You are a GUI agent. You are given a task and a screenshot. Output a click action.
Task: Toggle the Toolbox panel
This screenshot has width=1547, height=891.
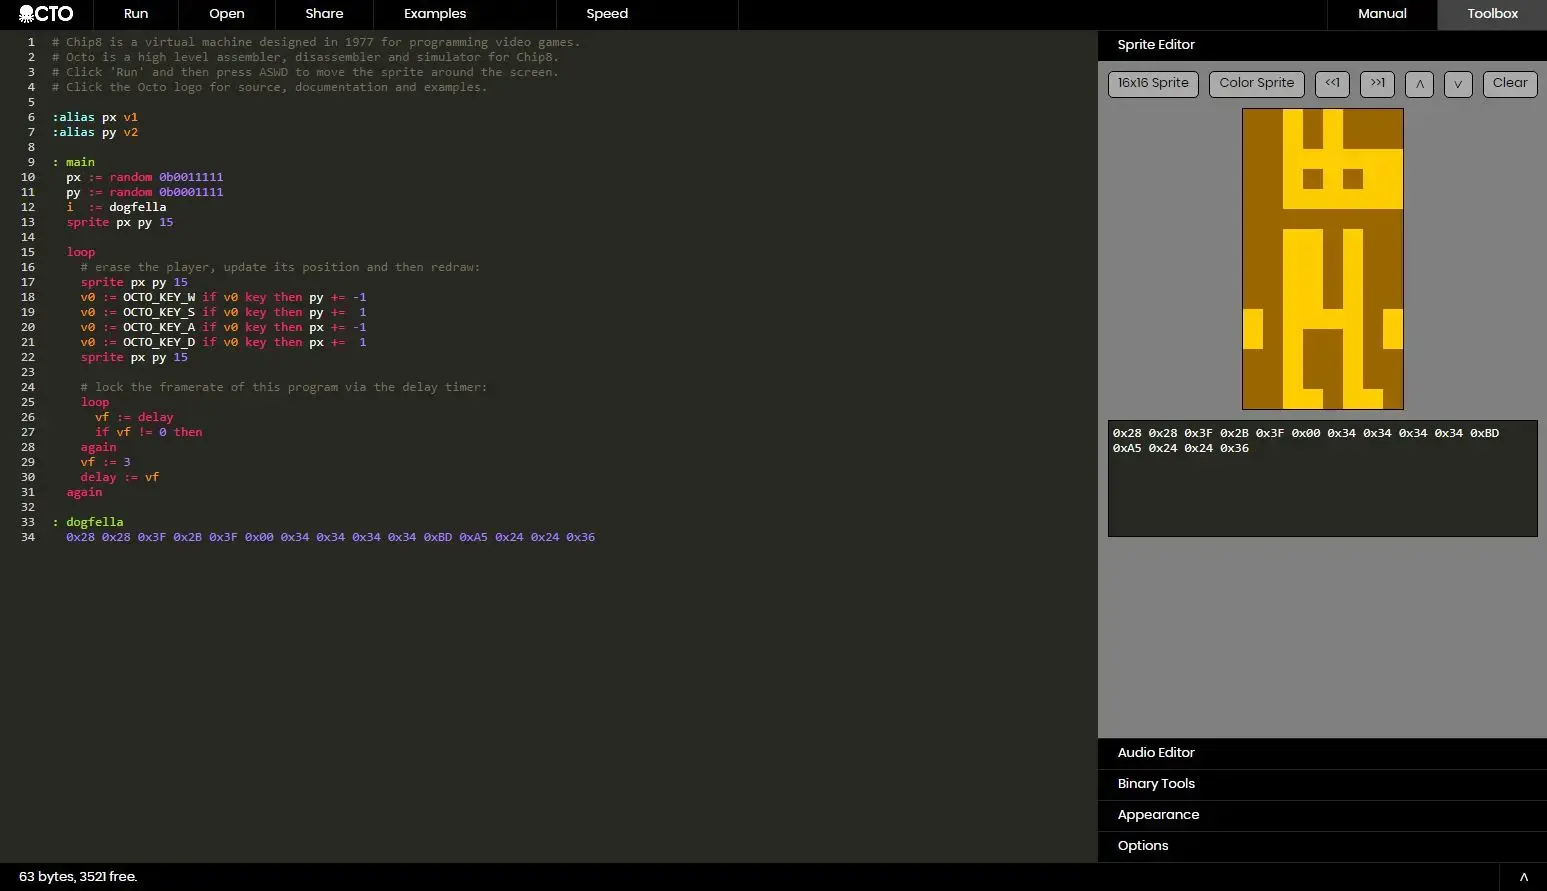point(1492,14)
